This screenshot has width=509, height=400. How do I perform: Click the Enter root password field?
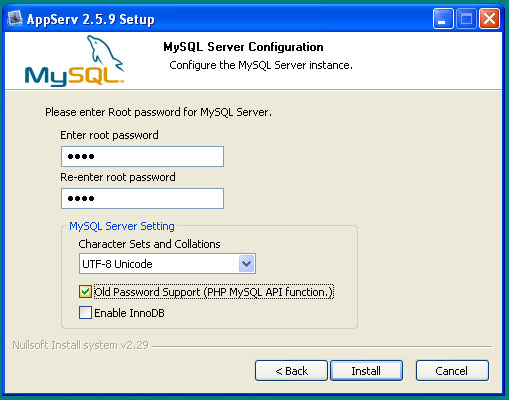(142, 156)
